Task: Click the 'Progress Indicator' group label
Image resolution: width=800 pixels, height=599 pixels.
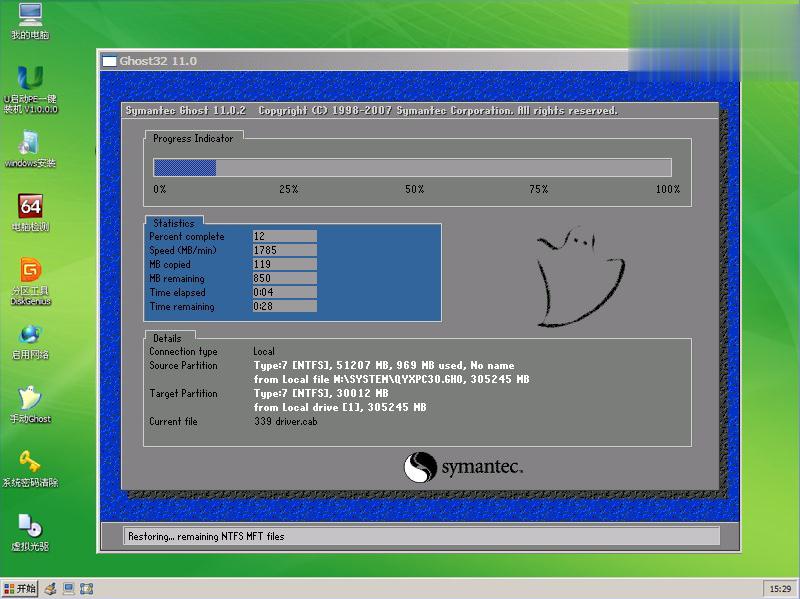Action: [x=193, y=138]
